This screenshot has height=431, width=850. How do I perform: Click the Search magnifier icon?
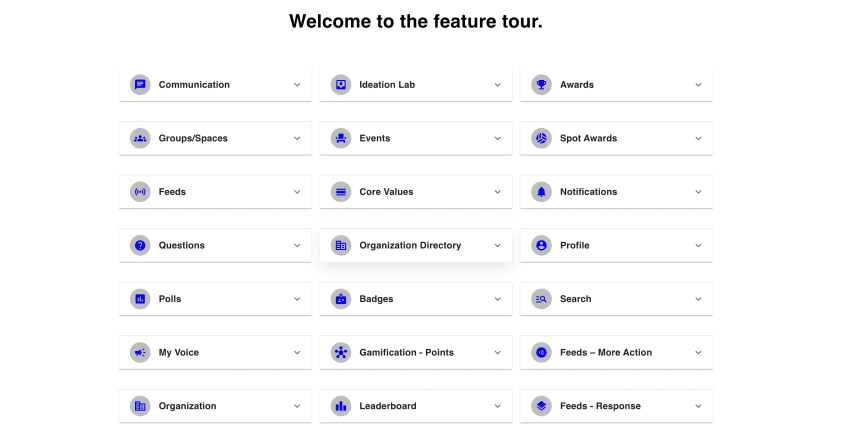point(541,299)
